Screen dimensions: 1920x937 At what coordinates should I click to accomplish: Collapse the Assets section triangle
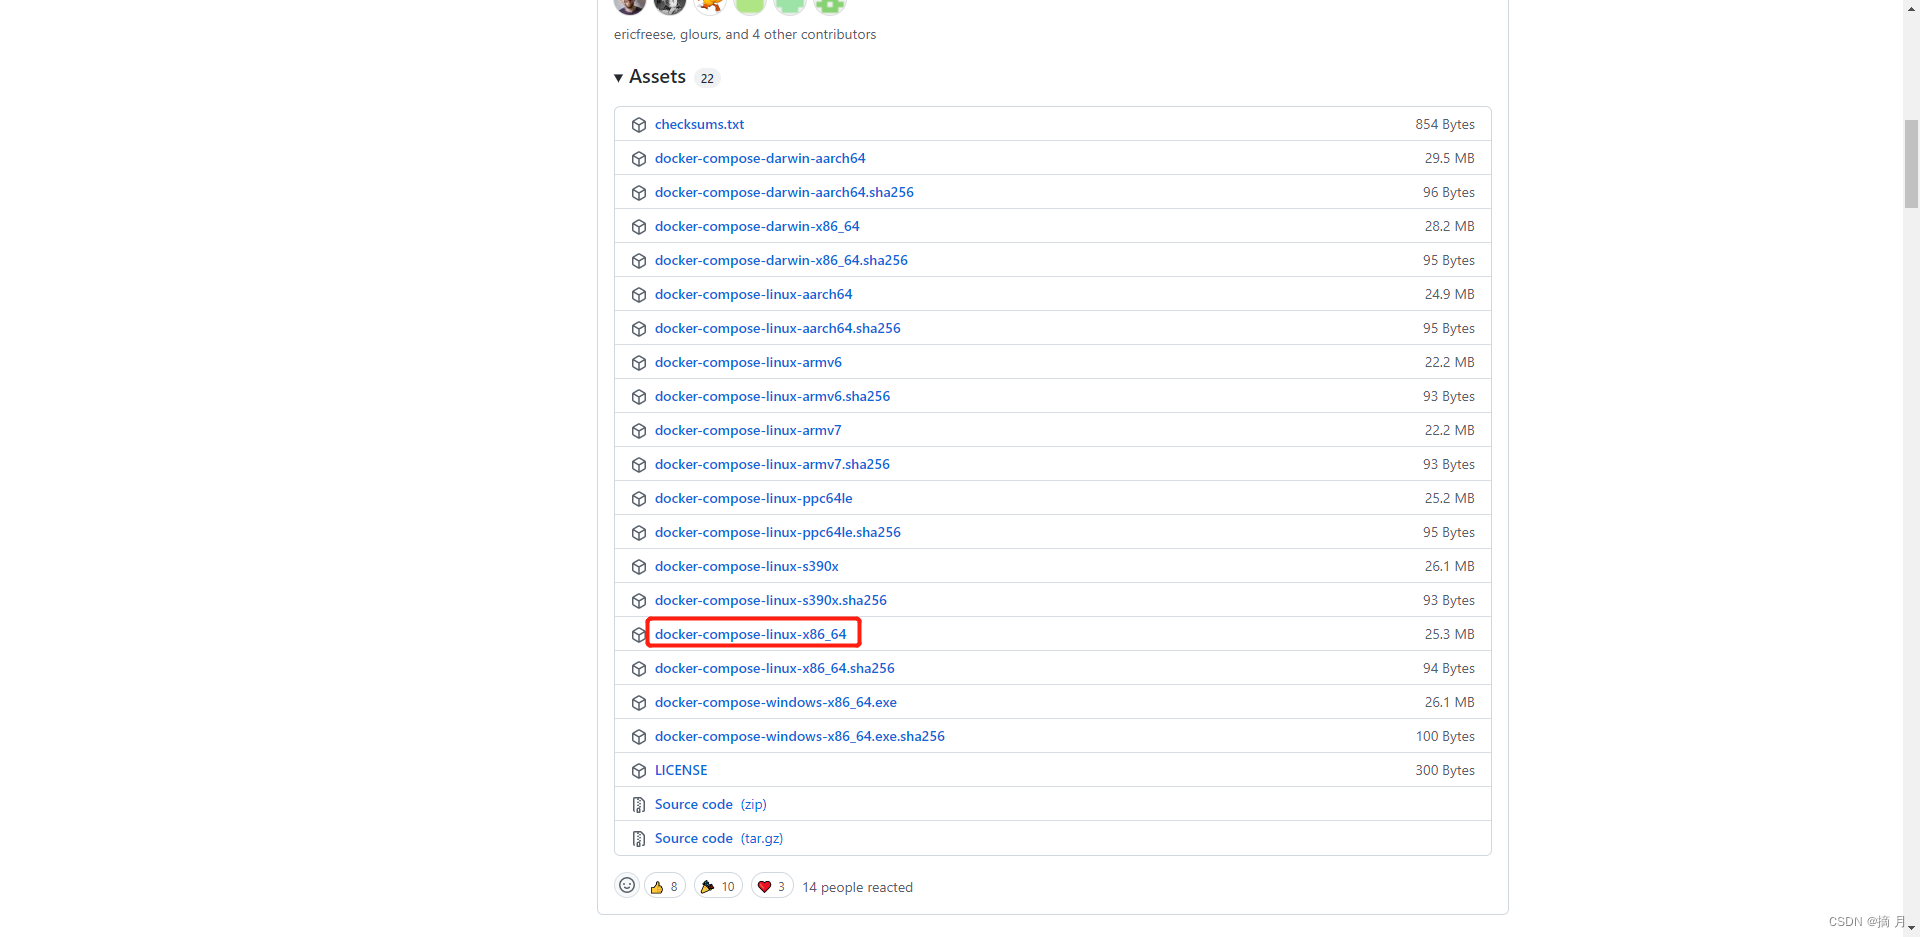pyautogui.click(x=618, y=78)
